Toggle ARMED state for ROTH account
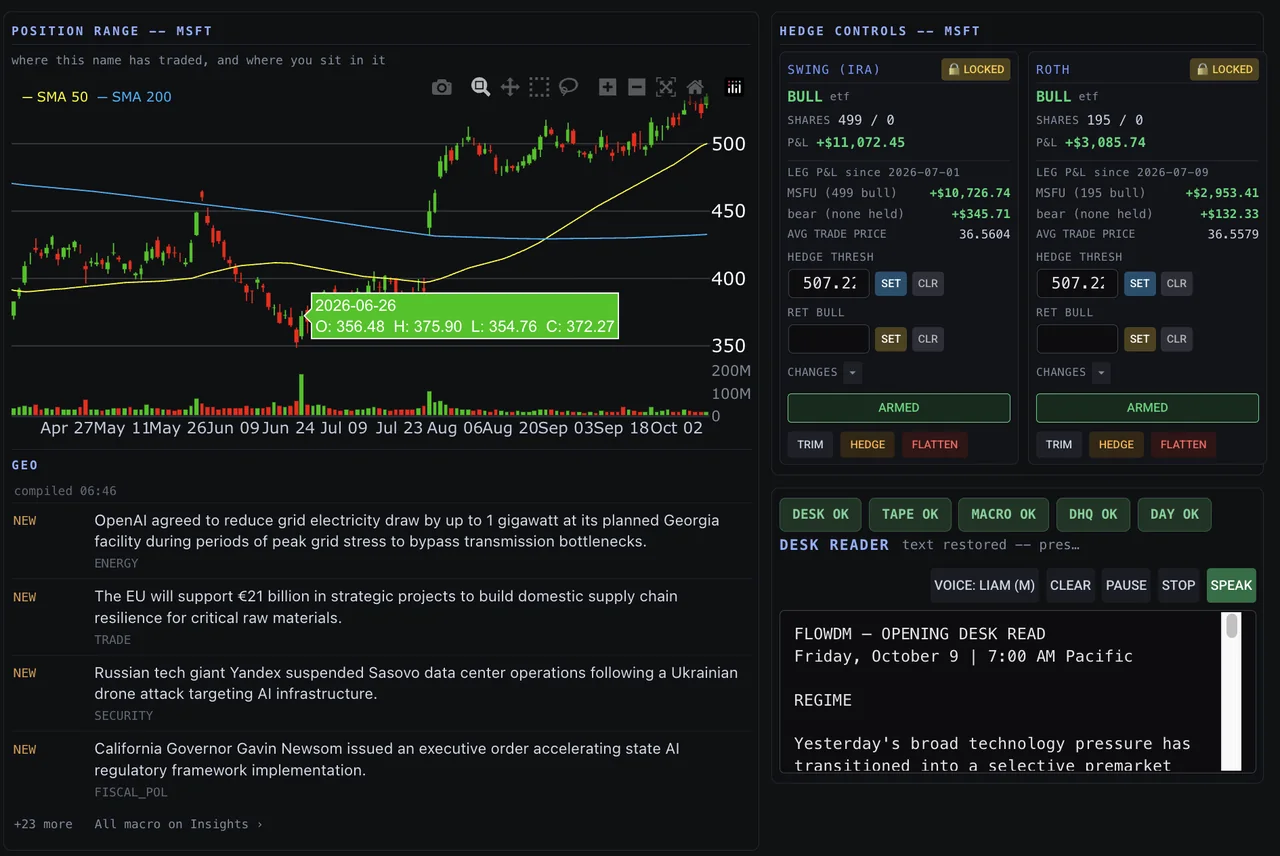 [x=1147, y=408]
